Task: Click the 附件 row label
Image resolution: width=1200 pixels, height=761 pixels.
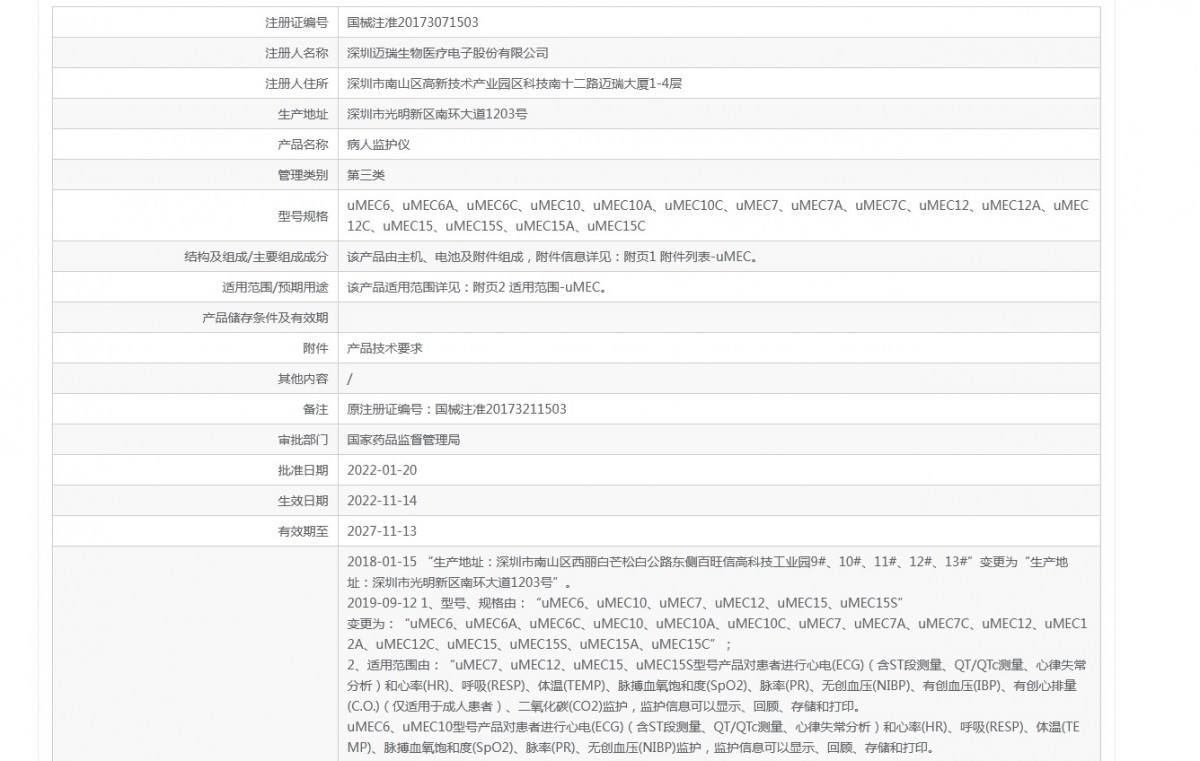Action: point(315,348)
